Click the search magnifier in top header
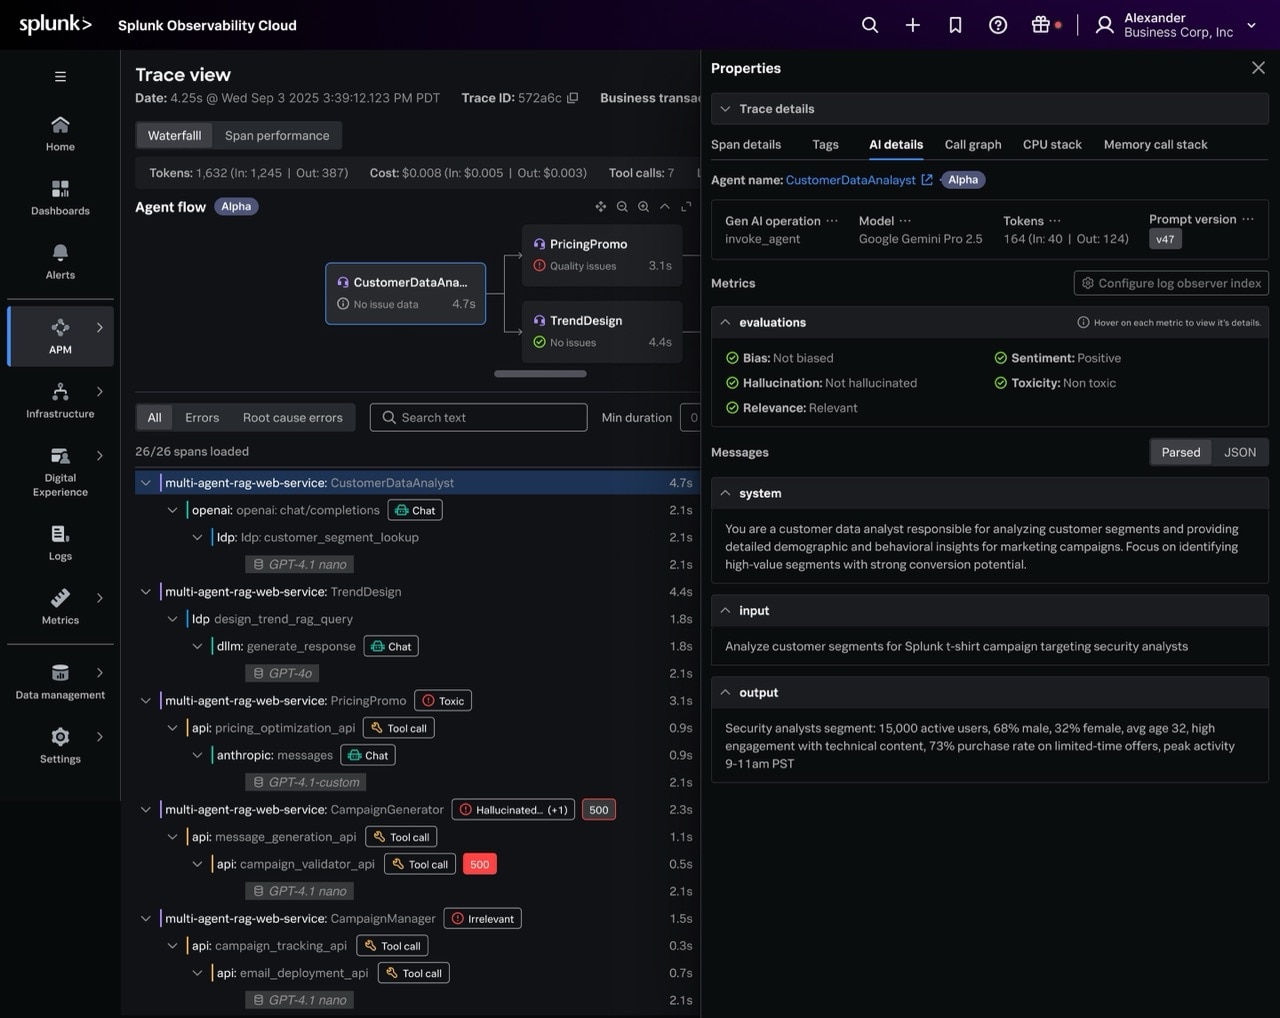 pyautogui.click(x=870, y=25)
